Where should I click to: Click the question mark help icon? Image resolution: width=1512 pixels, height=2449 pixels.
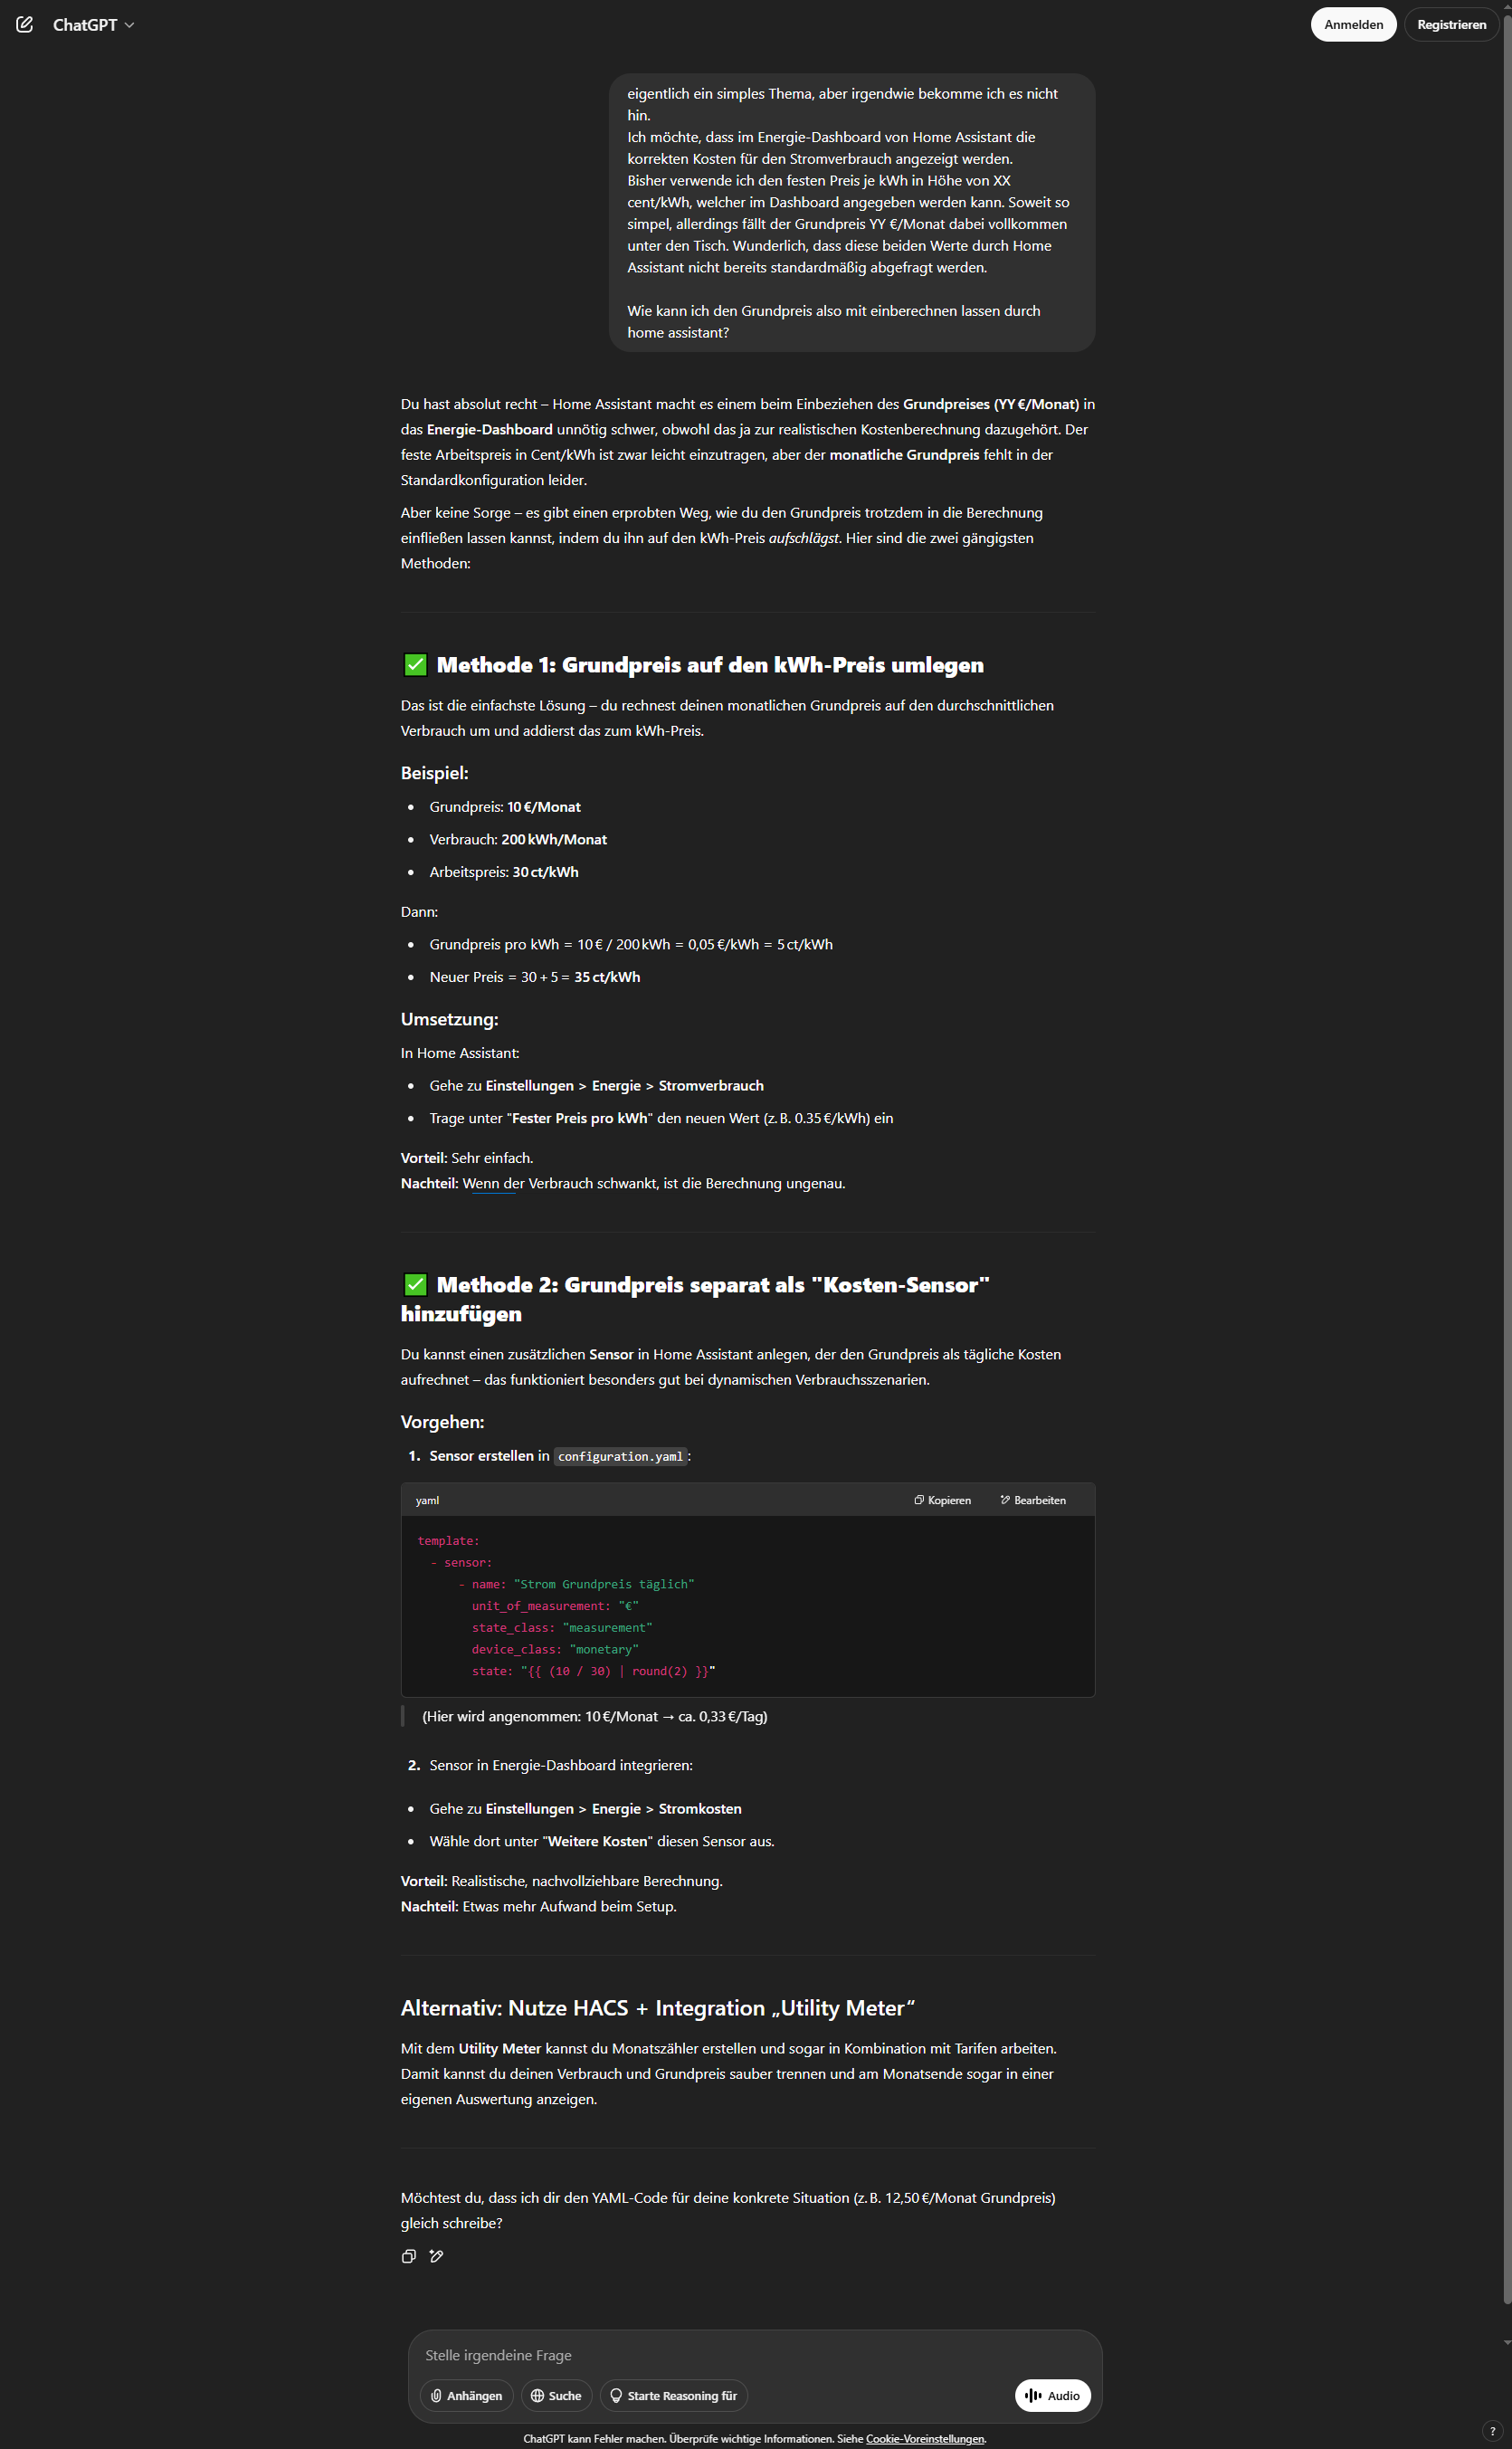pos(1492,2431)
